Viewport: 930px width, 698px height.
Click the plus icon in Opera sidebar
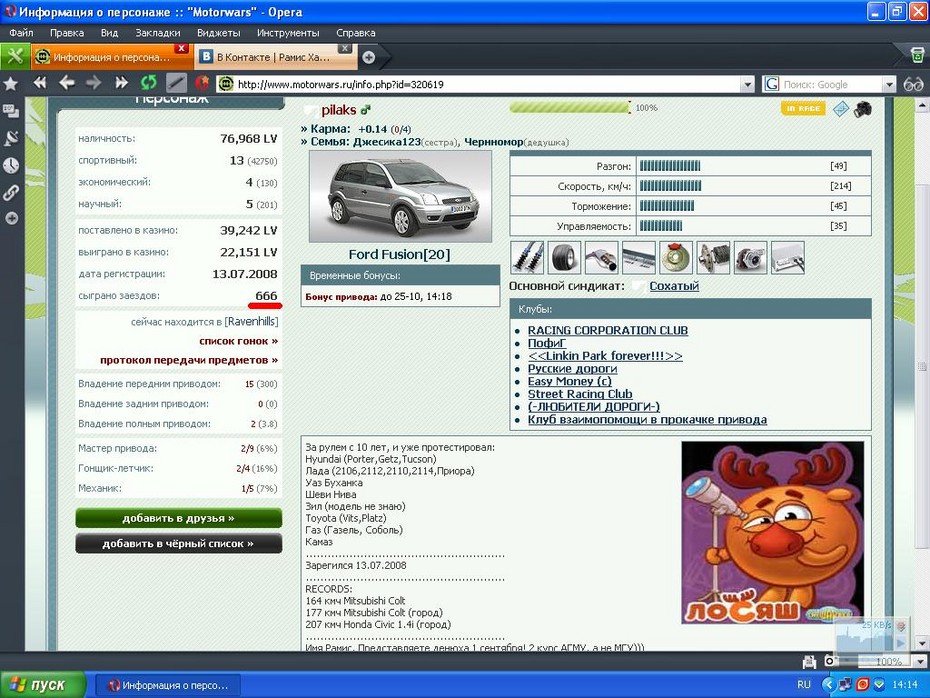tap(11, 218)
